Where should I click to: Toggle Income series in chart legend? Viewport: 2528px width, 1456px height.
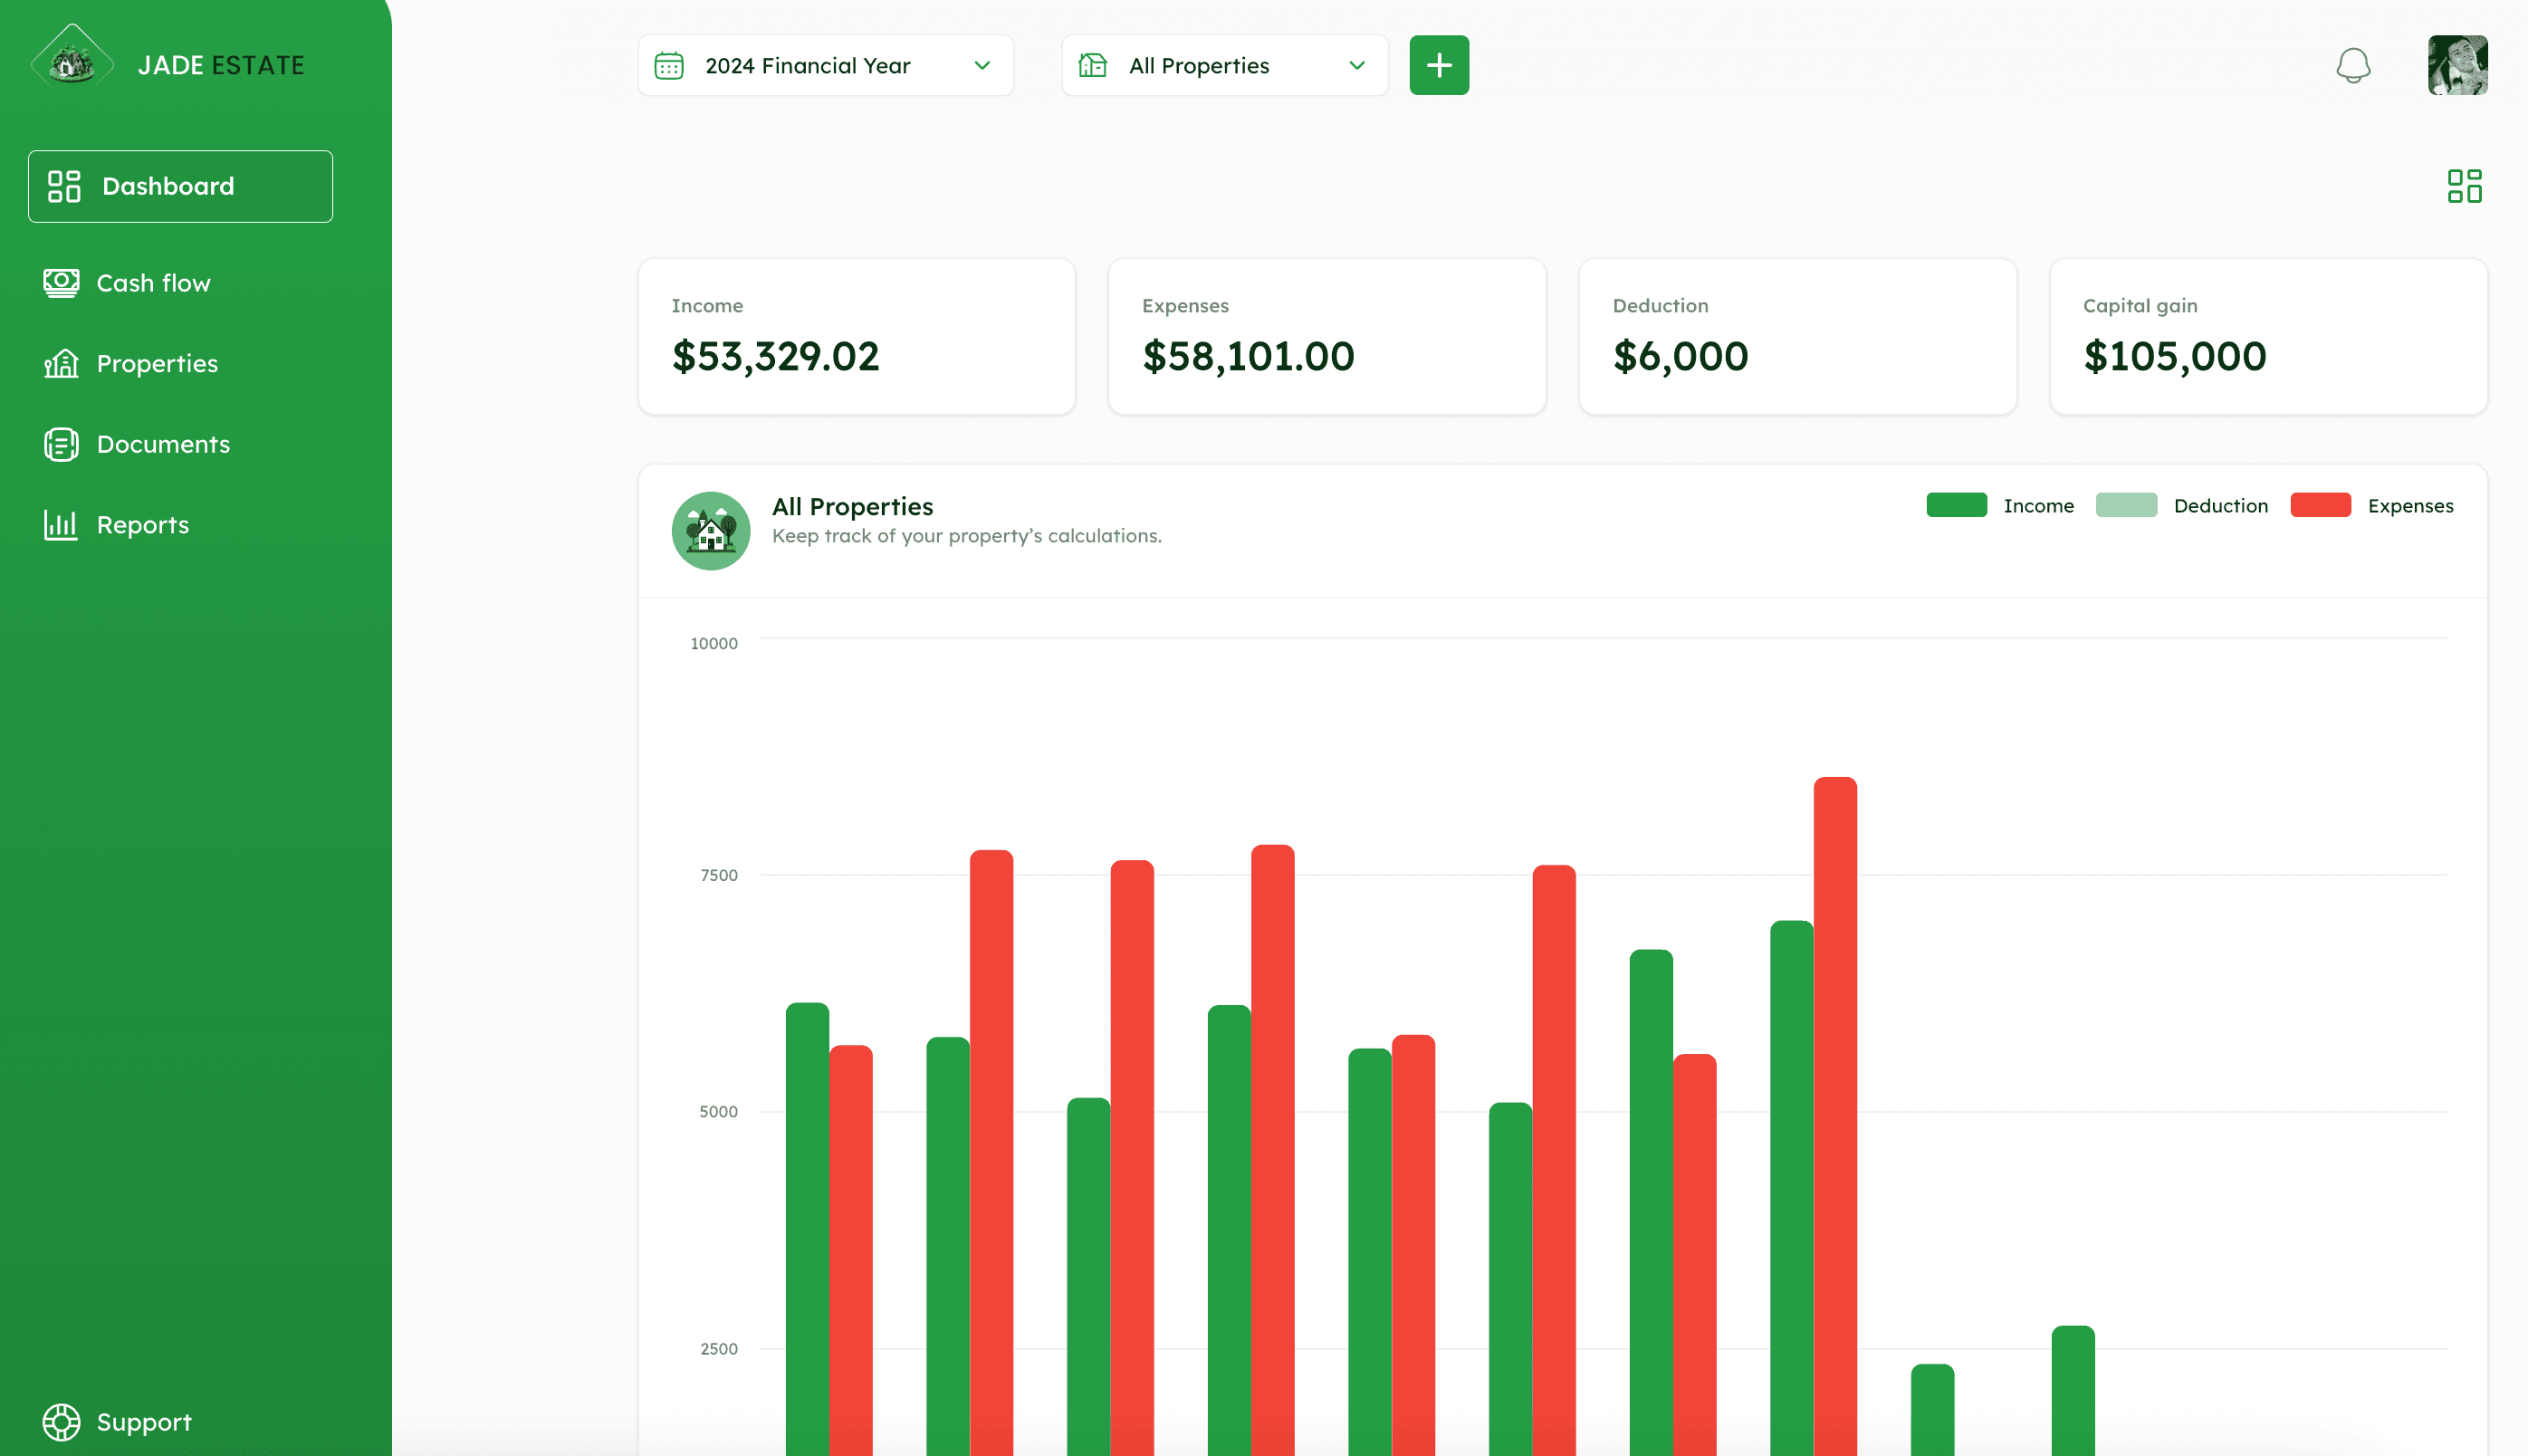2037,506
